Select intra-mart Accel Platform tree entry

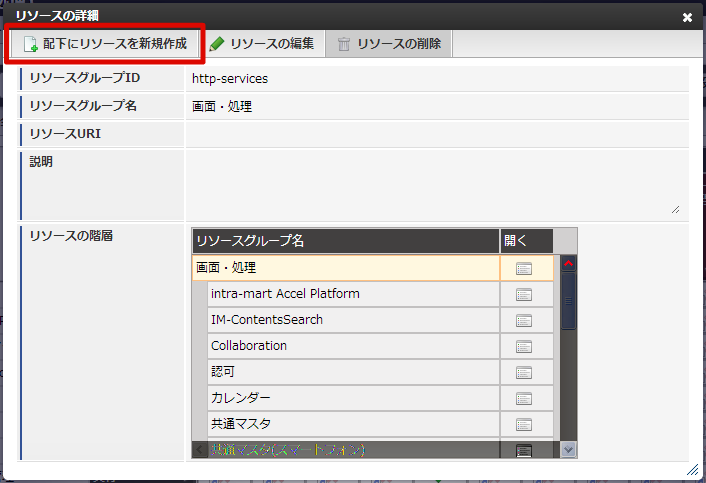(x=285, y=294)
